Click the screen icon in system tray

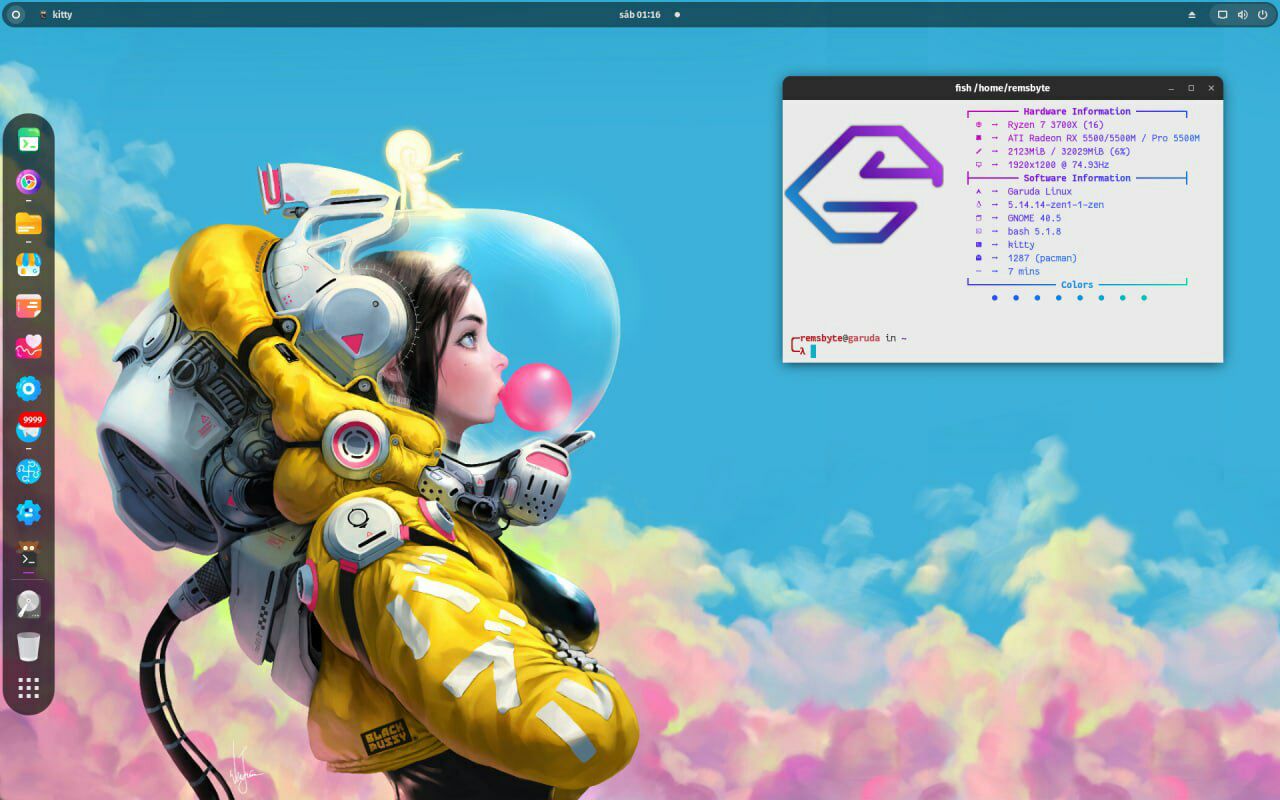tap(1222, 15)
